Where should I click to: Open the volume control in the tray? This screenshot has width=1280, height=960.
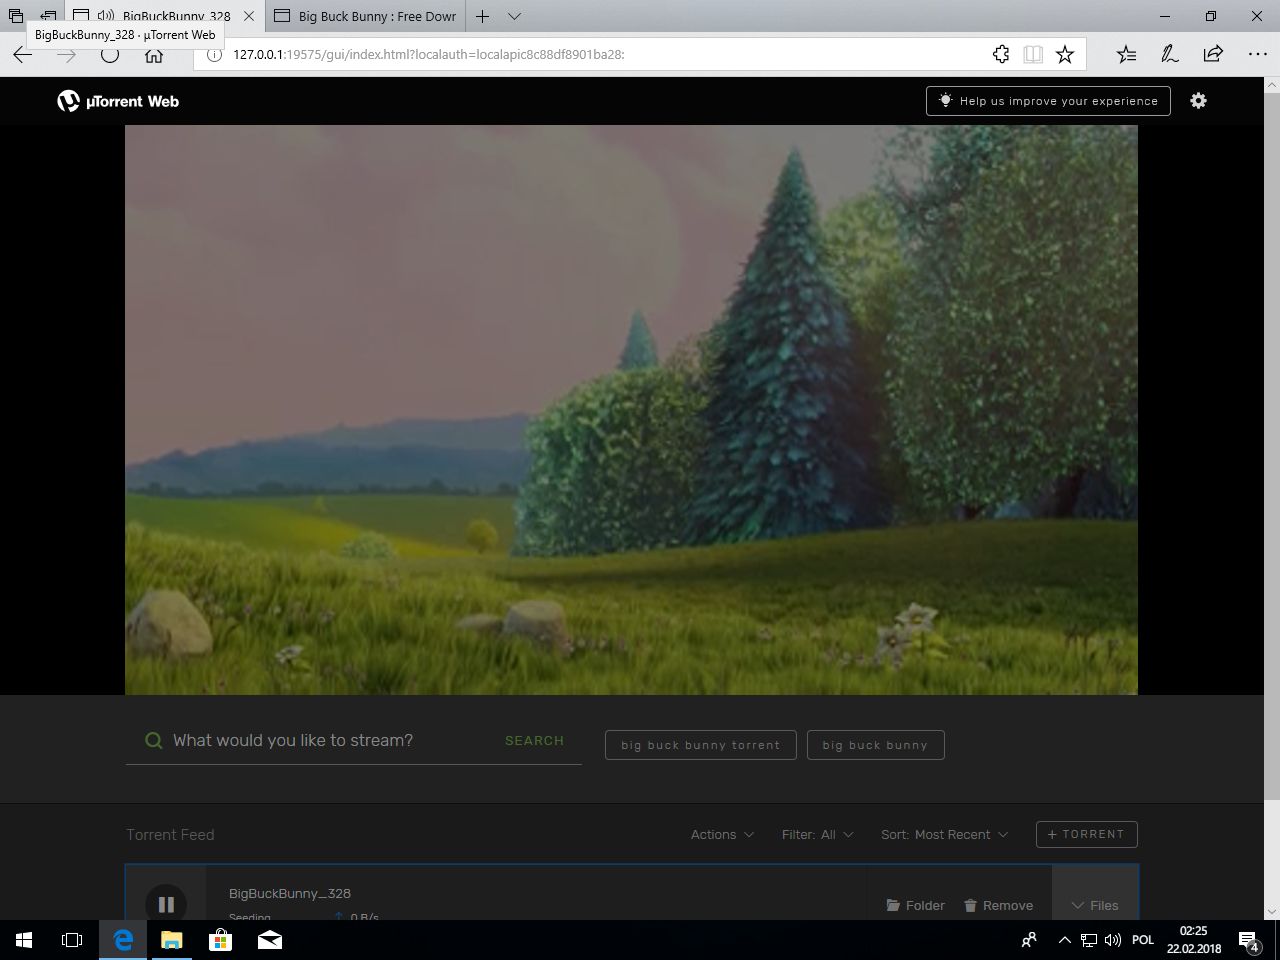coord(1112,940)
